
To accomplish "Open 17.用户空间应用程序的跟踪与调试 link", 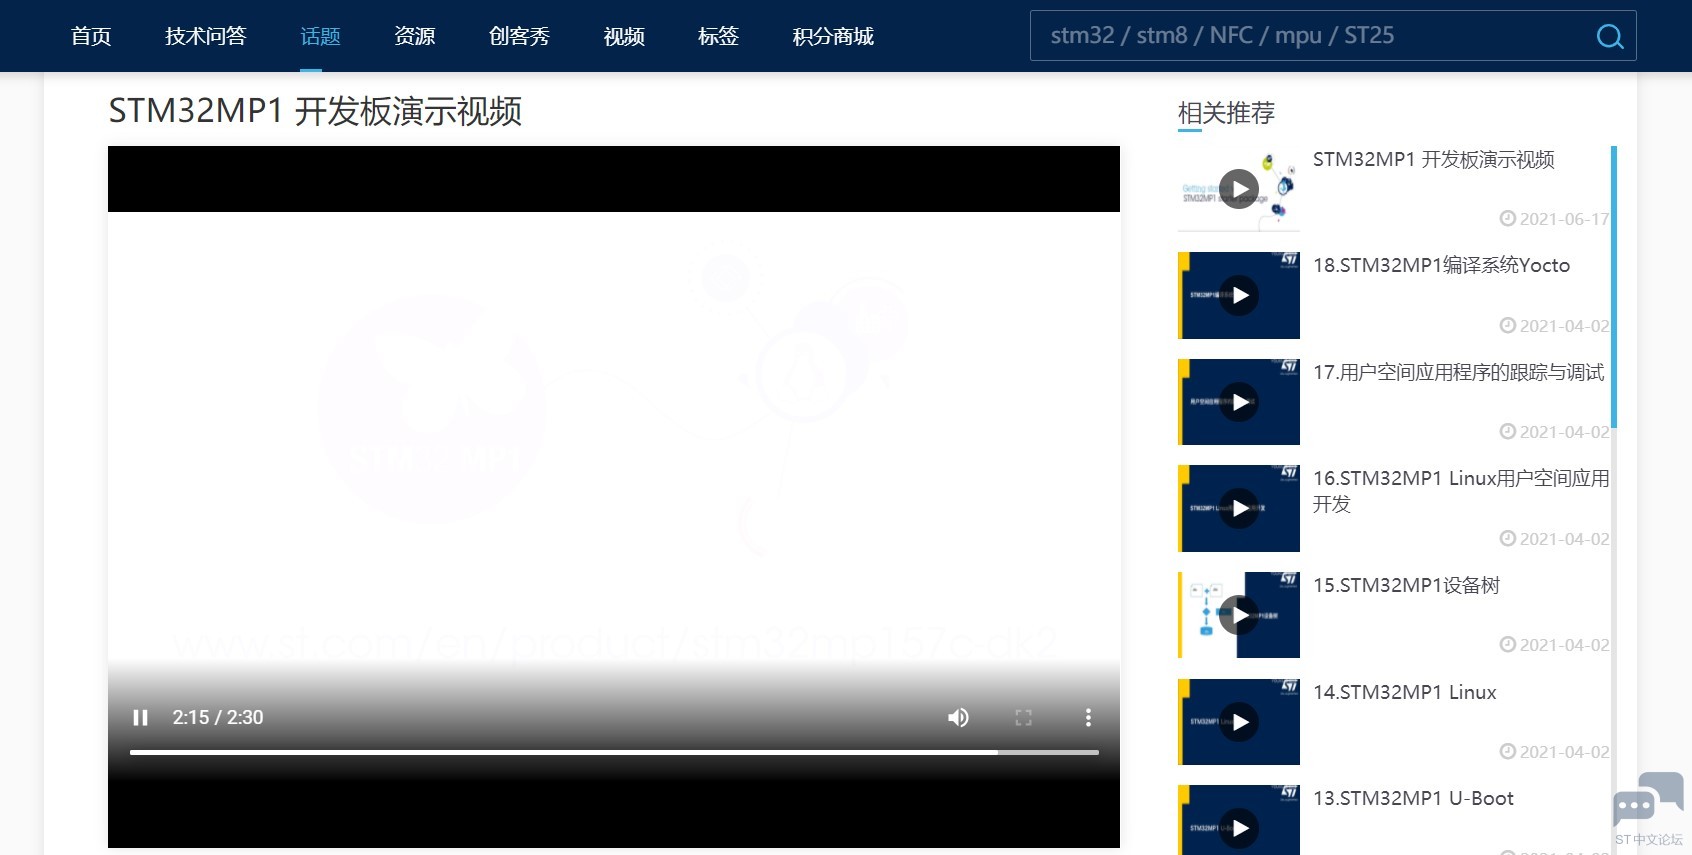I will tap(1458, 373).
